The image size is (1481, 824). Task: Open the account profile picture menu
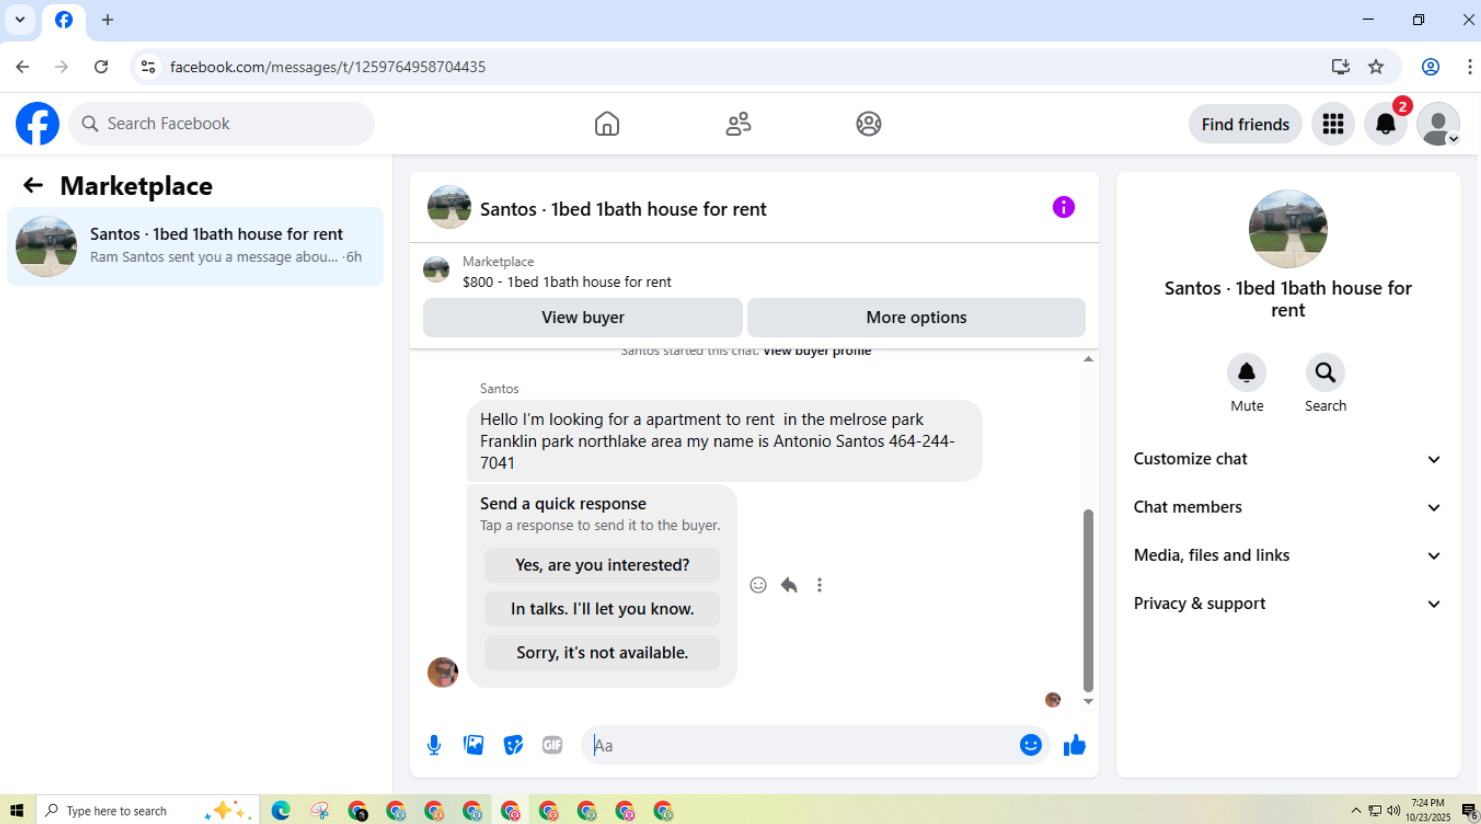click(1438, 124)
